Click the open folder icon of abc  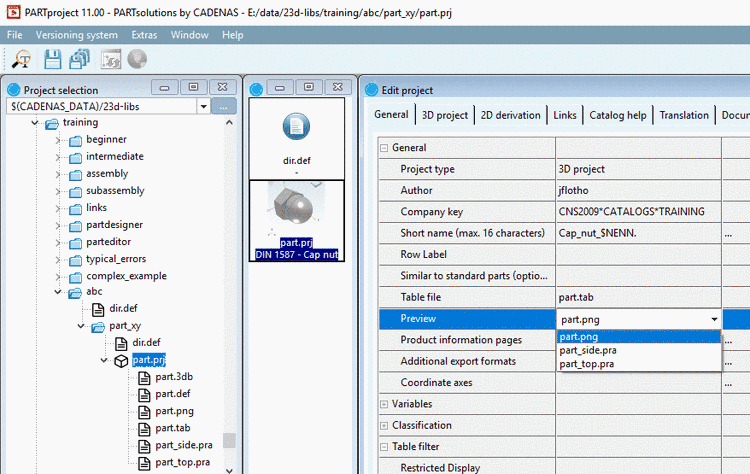(x=75, y=292)
